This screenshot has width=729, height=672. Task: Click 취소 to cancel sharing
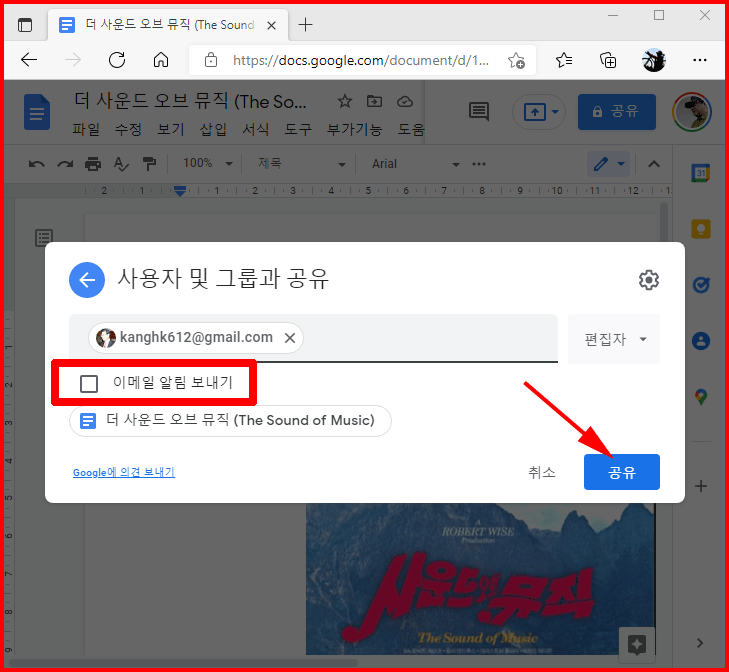pos(542,472)
